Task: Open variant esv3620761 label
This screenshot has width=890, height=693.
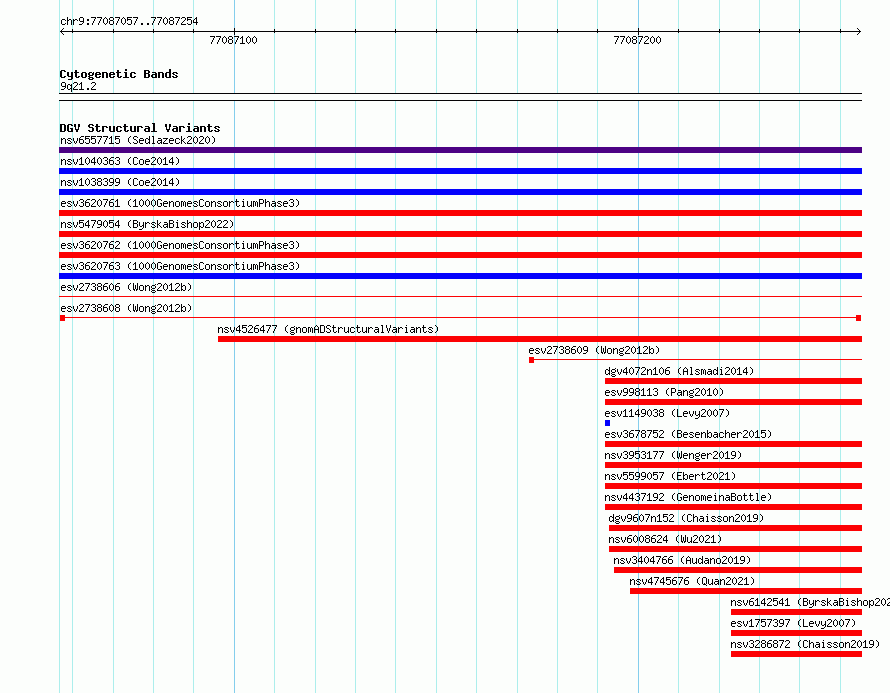Action: point(180,203)
